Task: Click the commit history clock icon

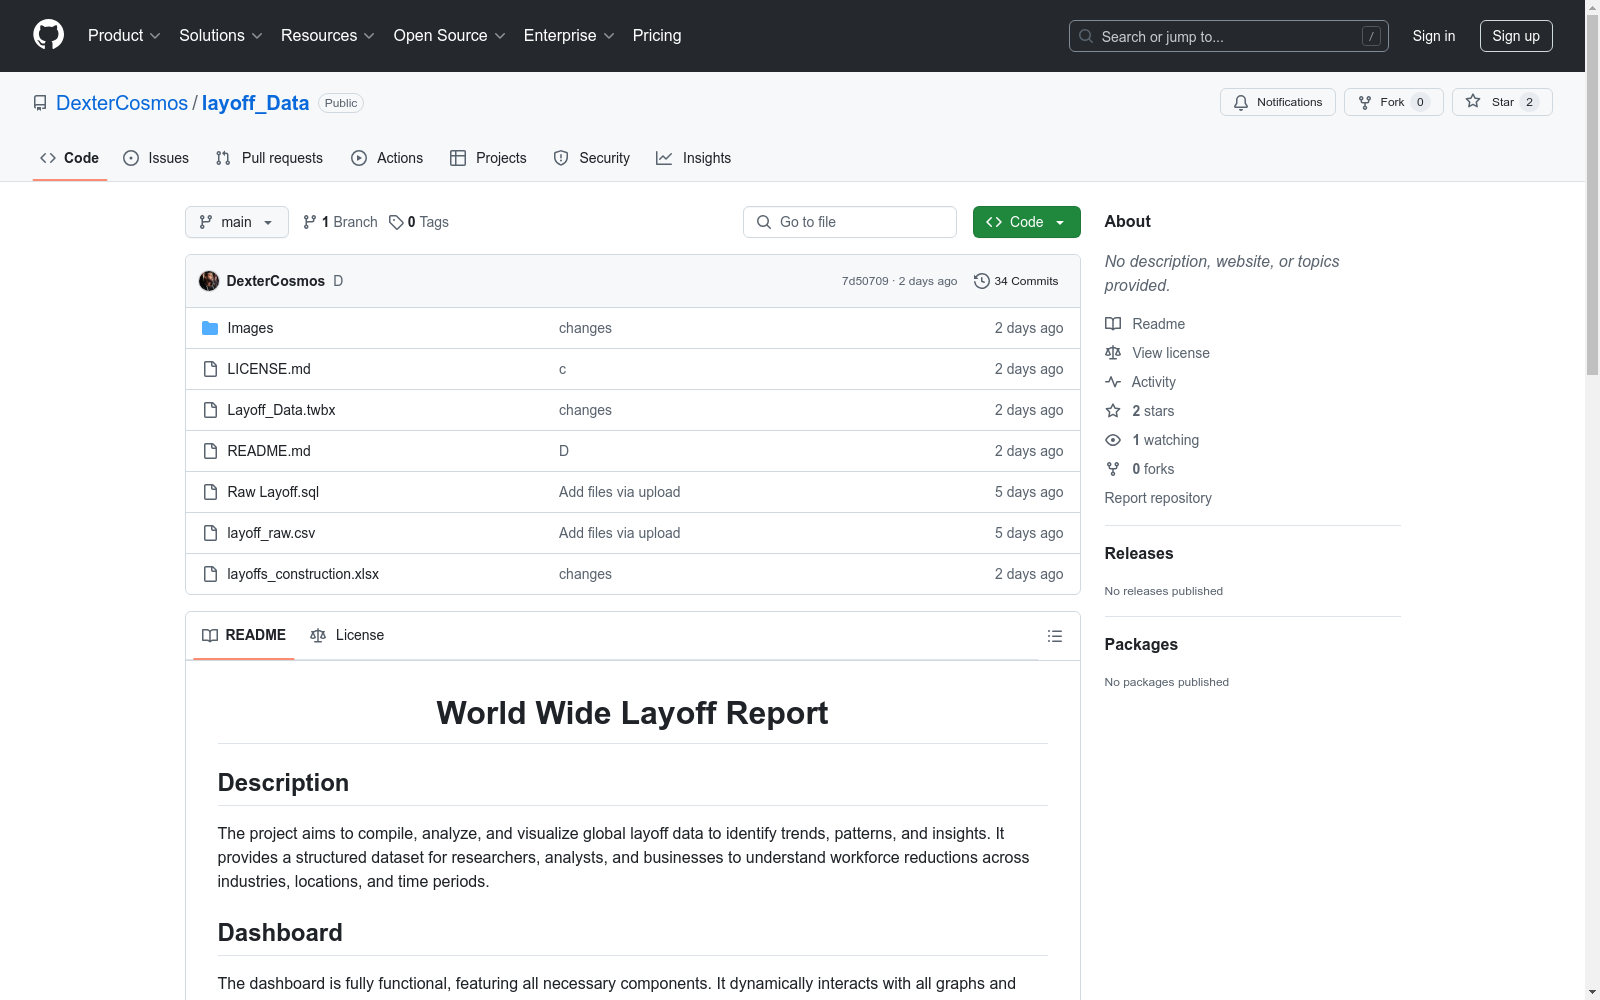Action: [x=982, y=281]
